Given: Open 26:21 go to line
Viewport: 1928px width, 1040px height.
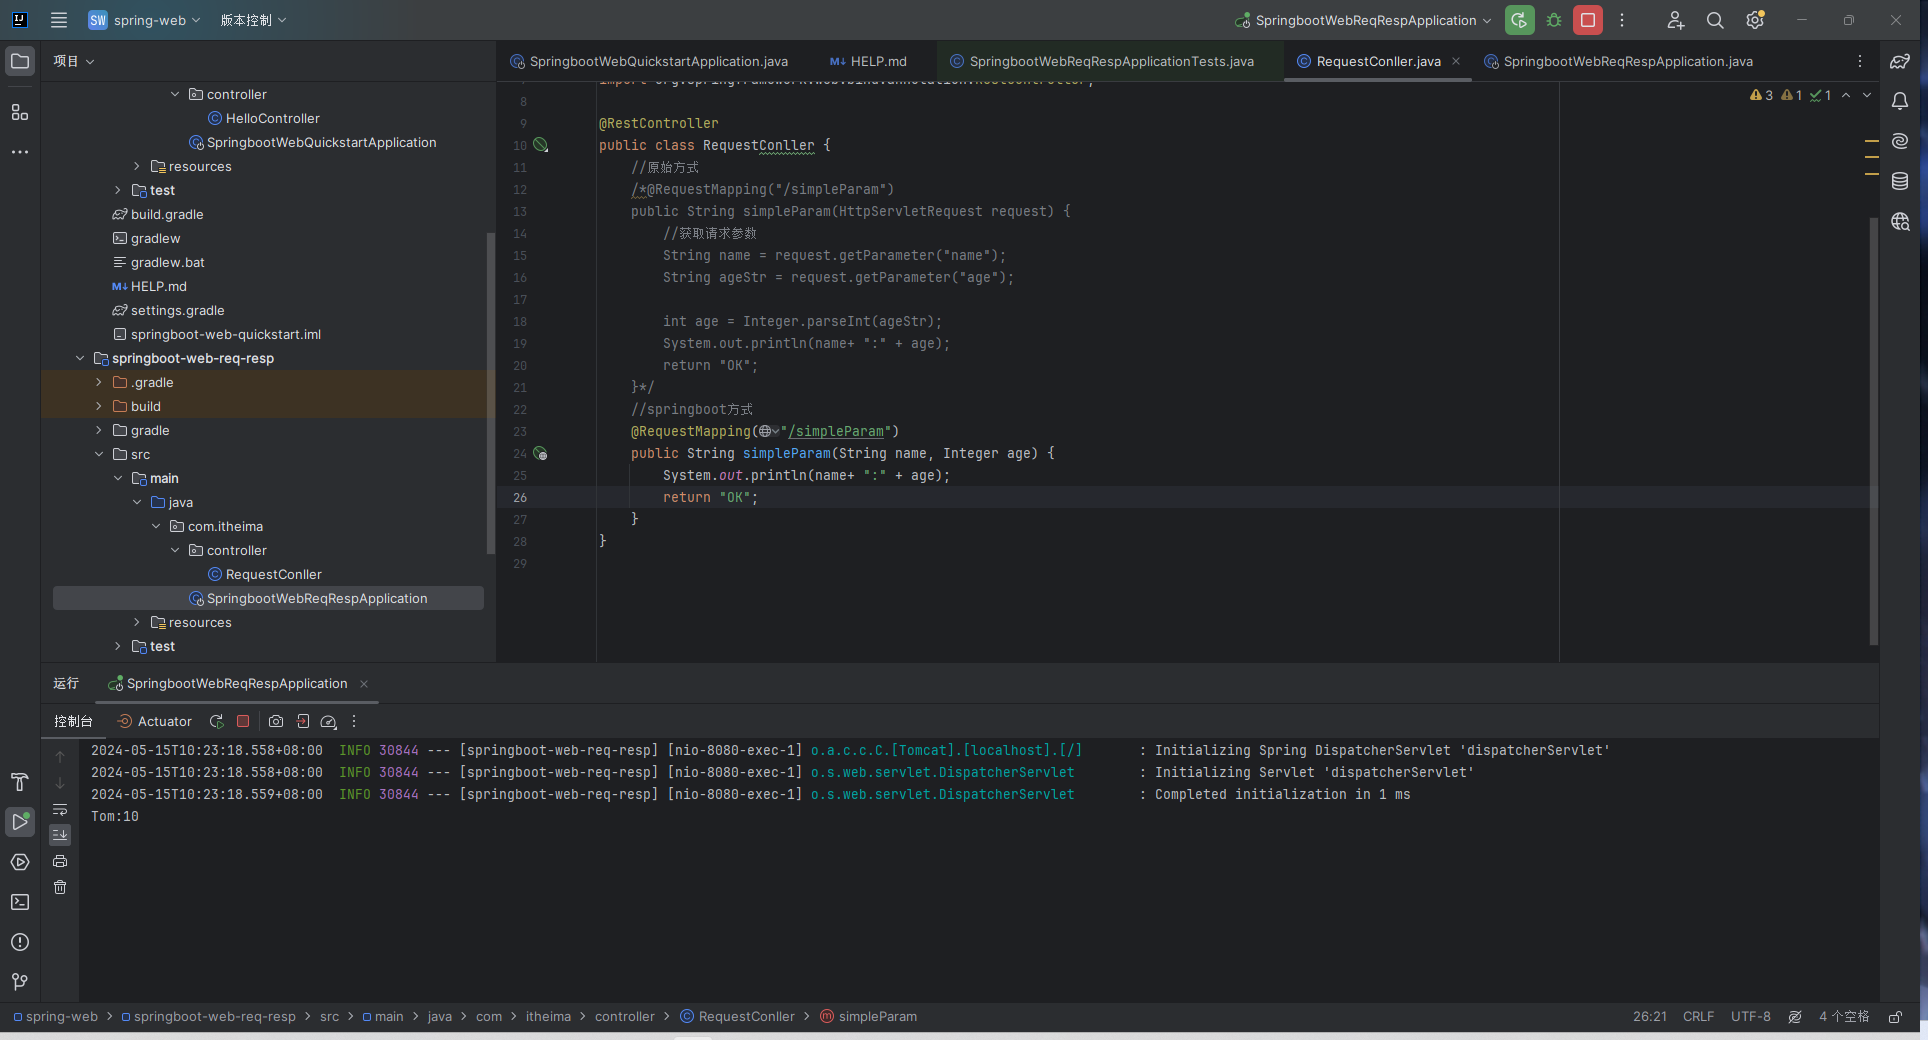Looking at the screenshot, I should [x=1649, y=1016].
